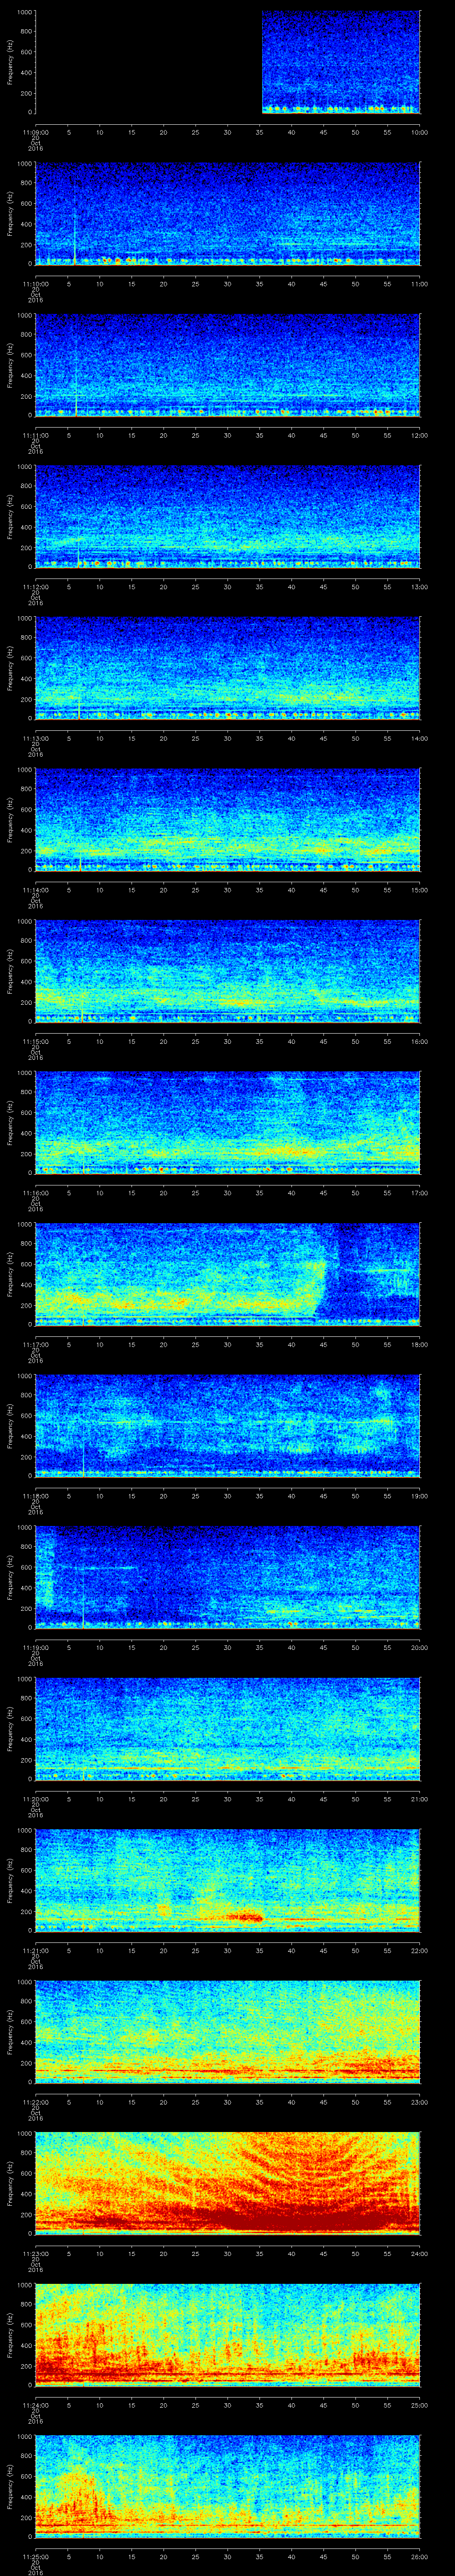The image size is (455, 2576).
Task: Select the 11:17:00 time label
Action: tap(36, 1344)
